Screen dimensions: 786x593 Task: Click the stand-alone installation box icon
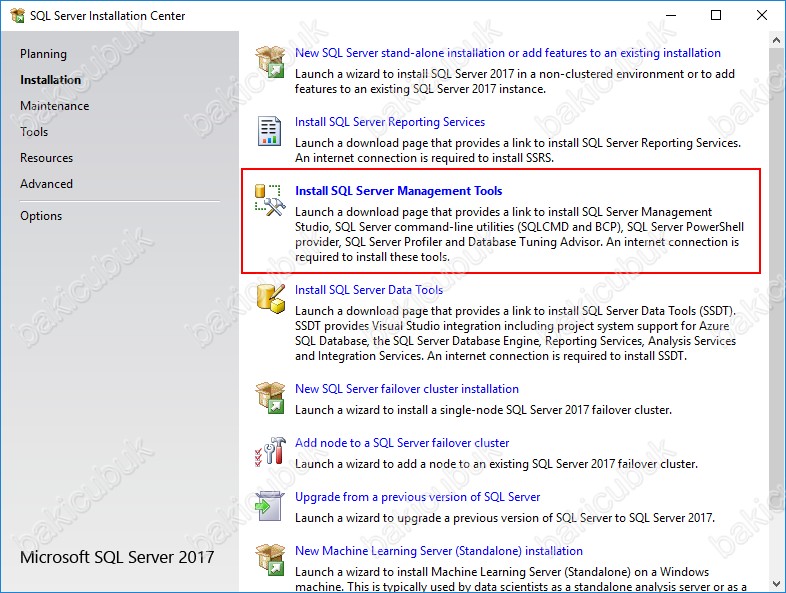tap(270, 61)
